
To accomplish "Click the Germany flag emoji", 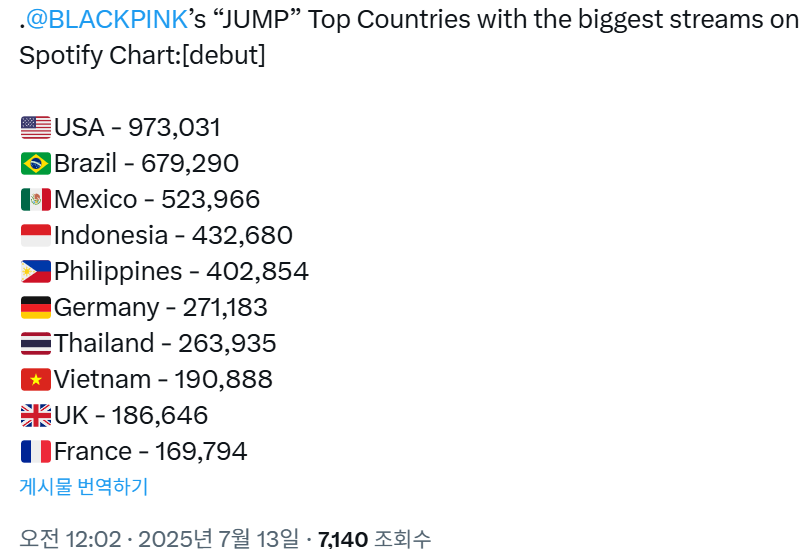I will [36, 307].
